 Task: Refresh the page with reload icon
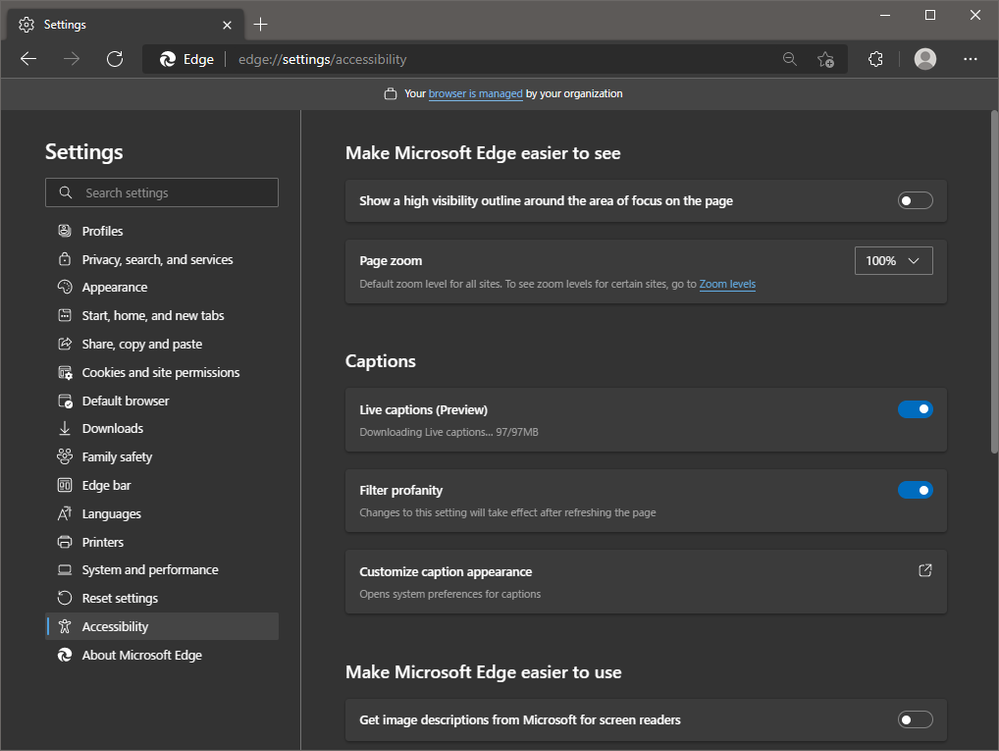(115, 59)
